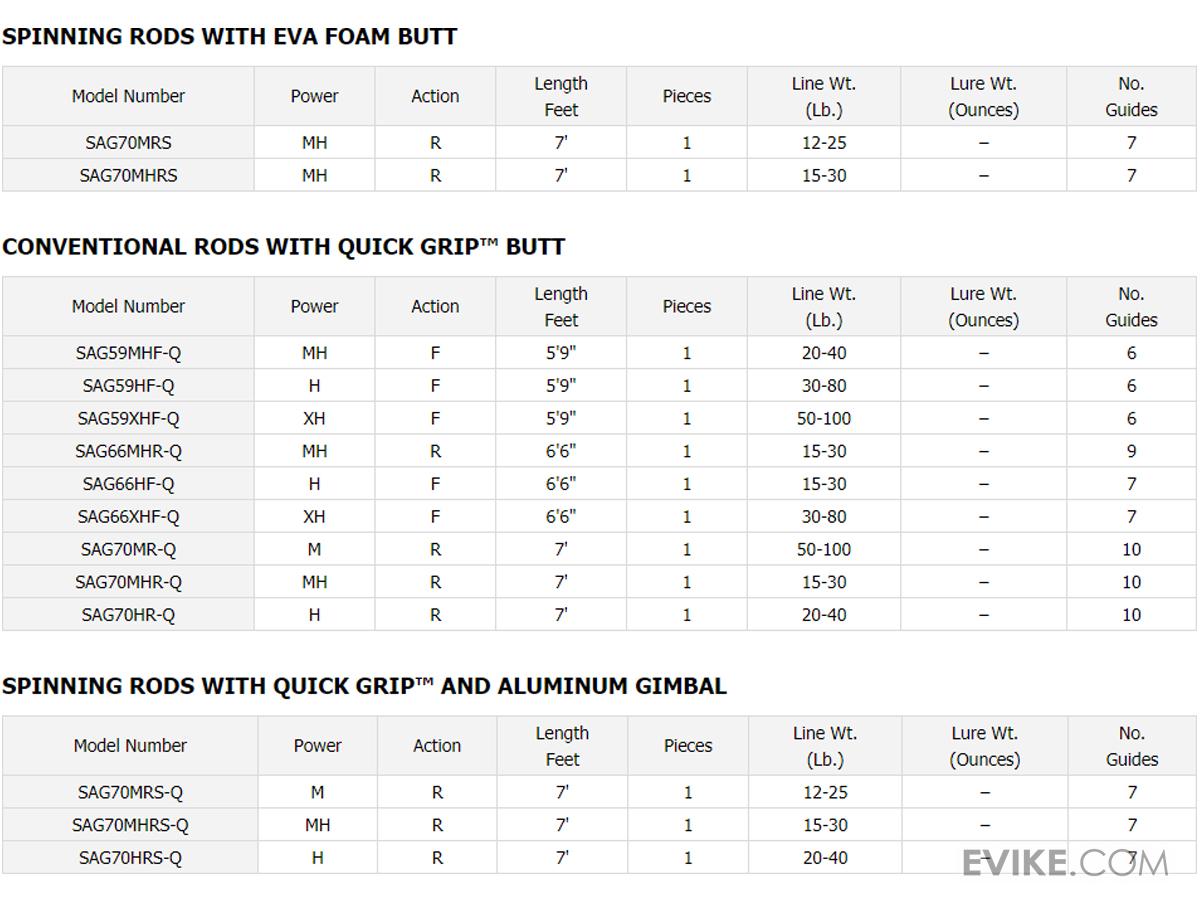1200x900 pixels.
Task: Select the SAG70HRS-Q model entry
Action: [x=130, y=858]
